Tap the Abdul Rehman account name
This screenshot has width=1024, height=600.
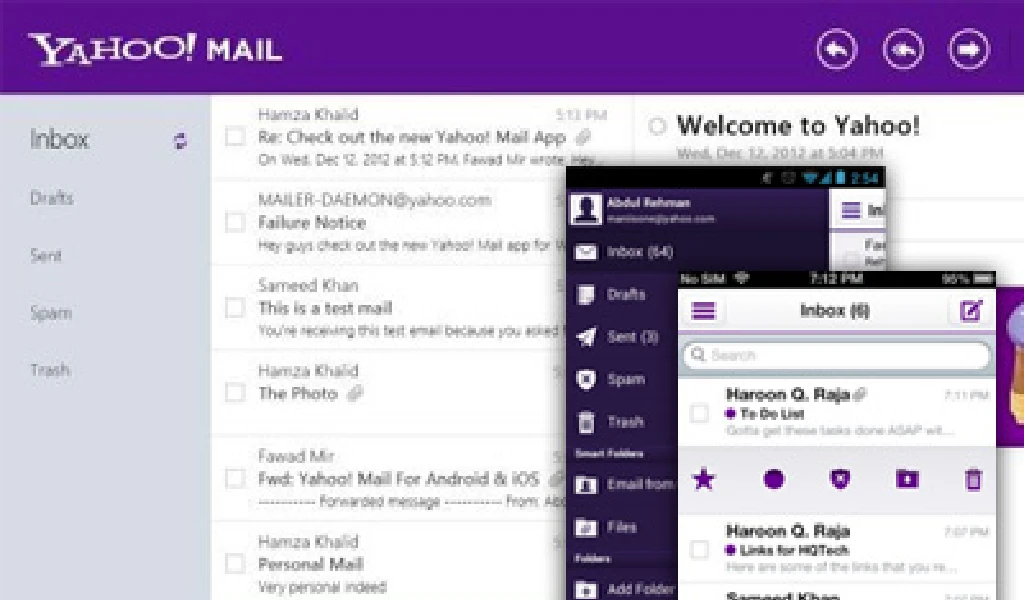click(648, 202)
